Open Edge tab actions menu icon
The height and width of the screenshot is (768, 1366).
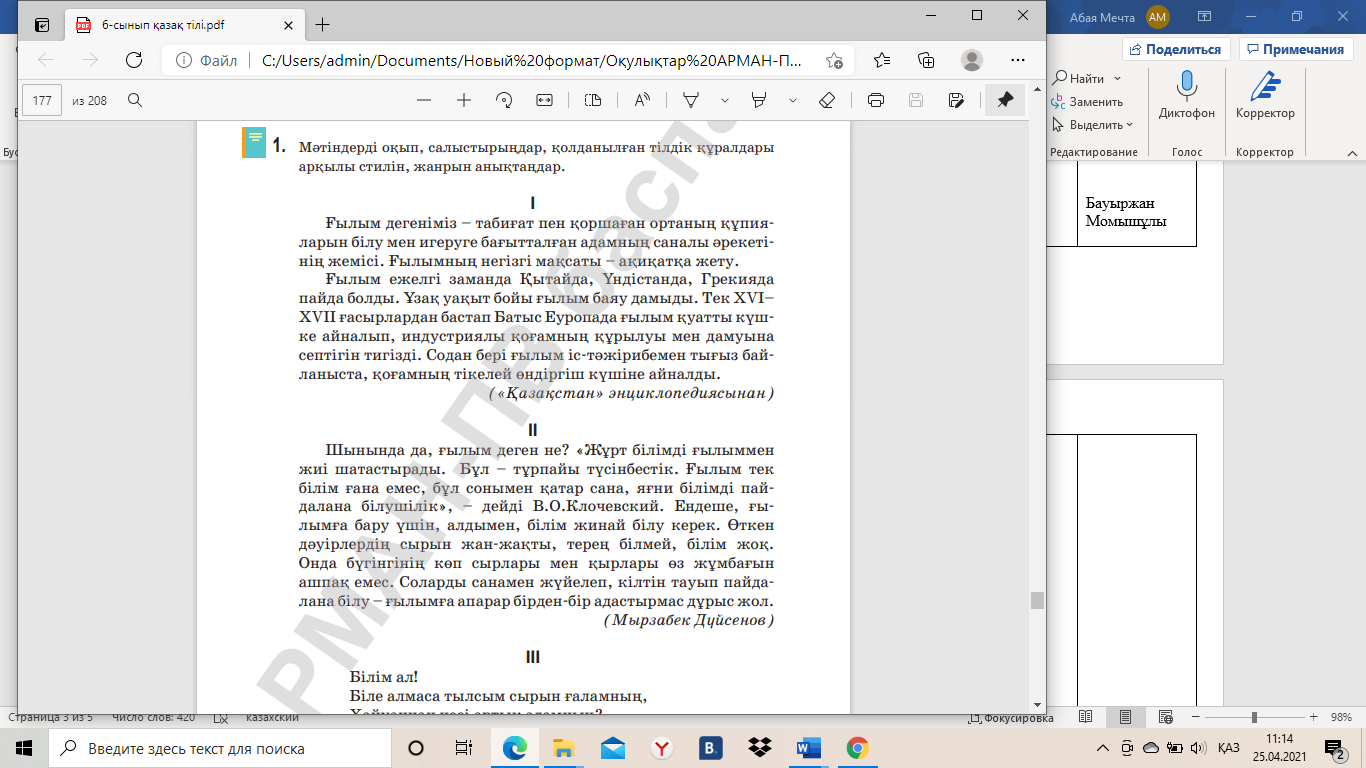click(x=41, y=25)
